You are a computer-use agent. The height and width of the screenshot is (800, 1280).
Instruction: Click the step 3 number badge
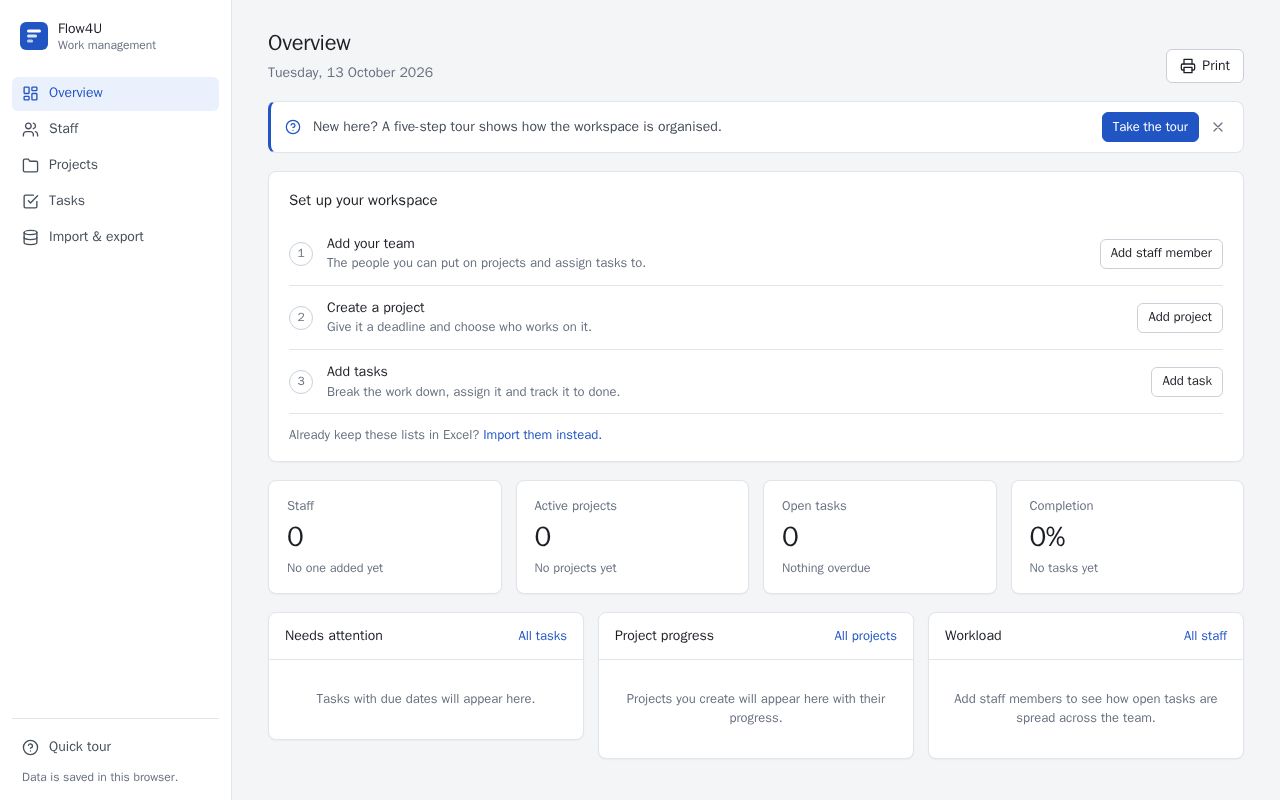pyautogui.click(x=301, y=382)
